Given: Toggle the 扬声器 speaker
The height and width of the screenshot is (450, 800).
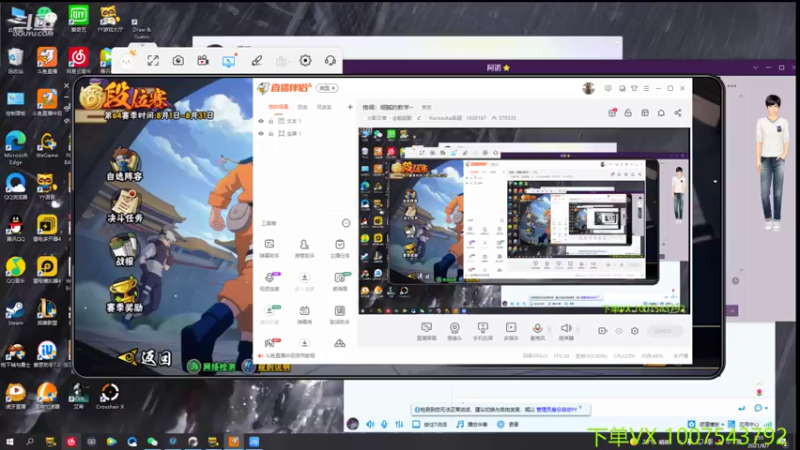Looking at the screenshot, I should [x=566, y=331].
